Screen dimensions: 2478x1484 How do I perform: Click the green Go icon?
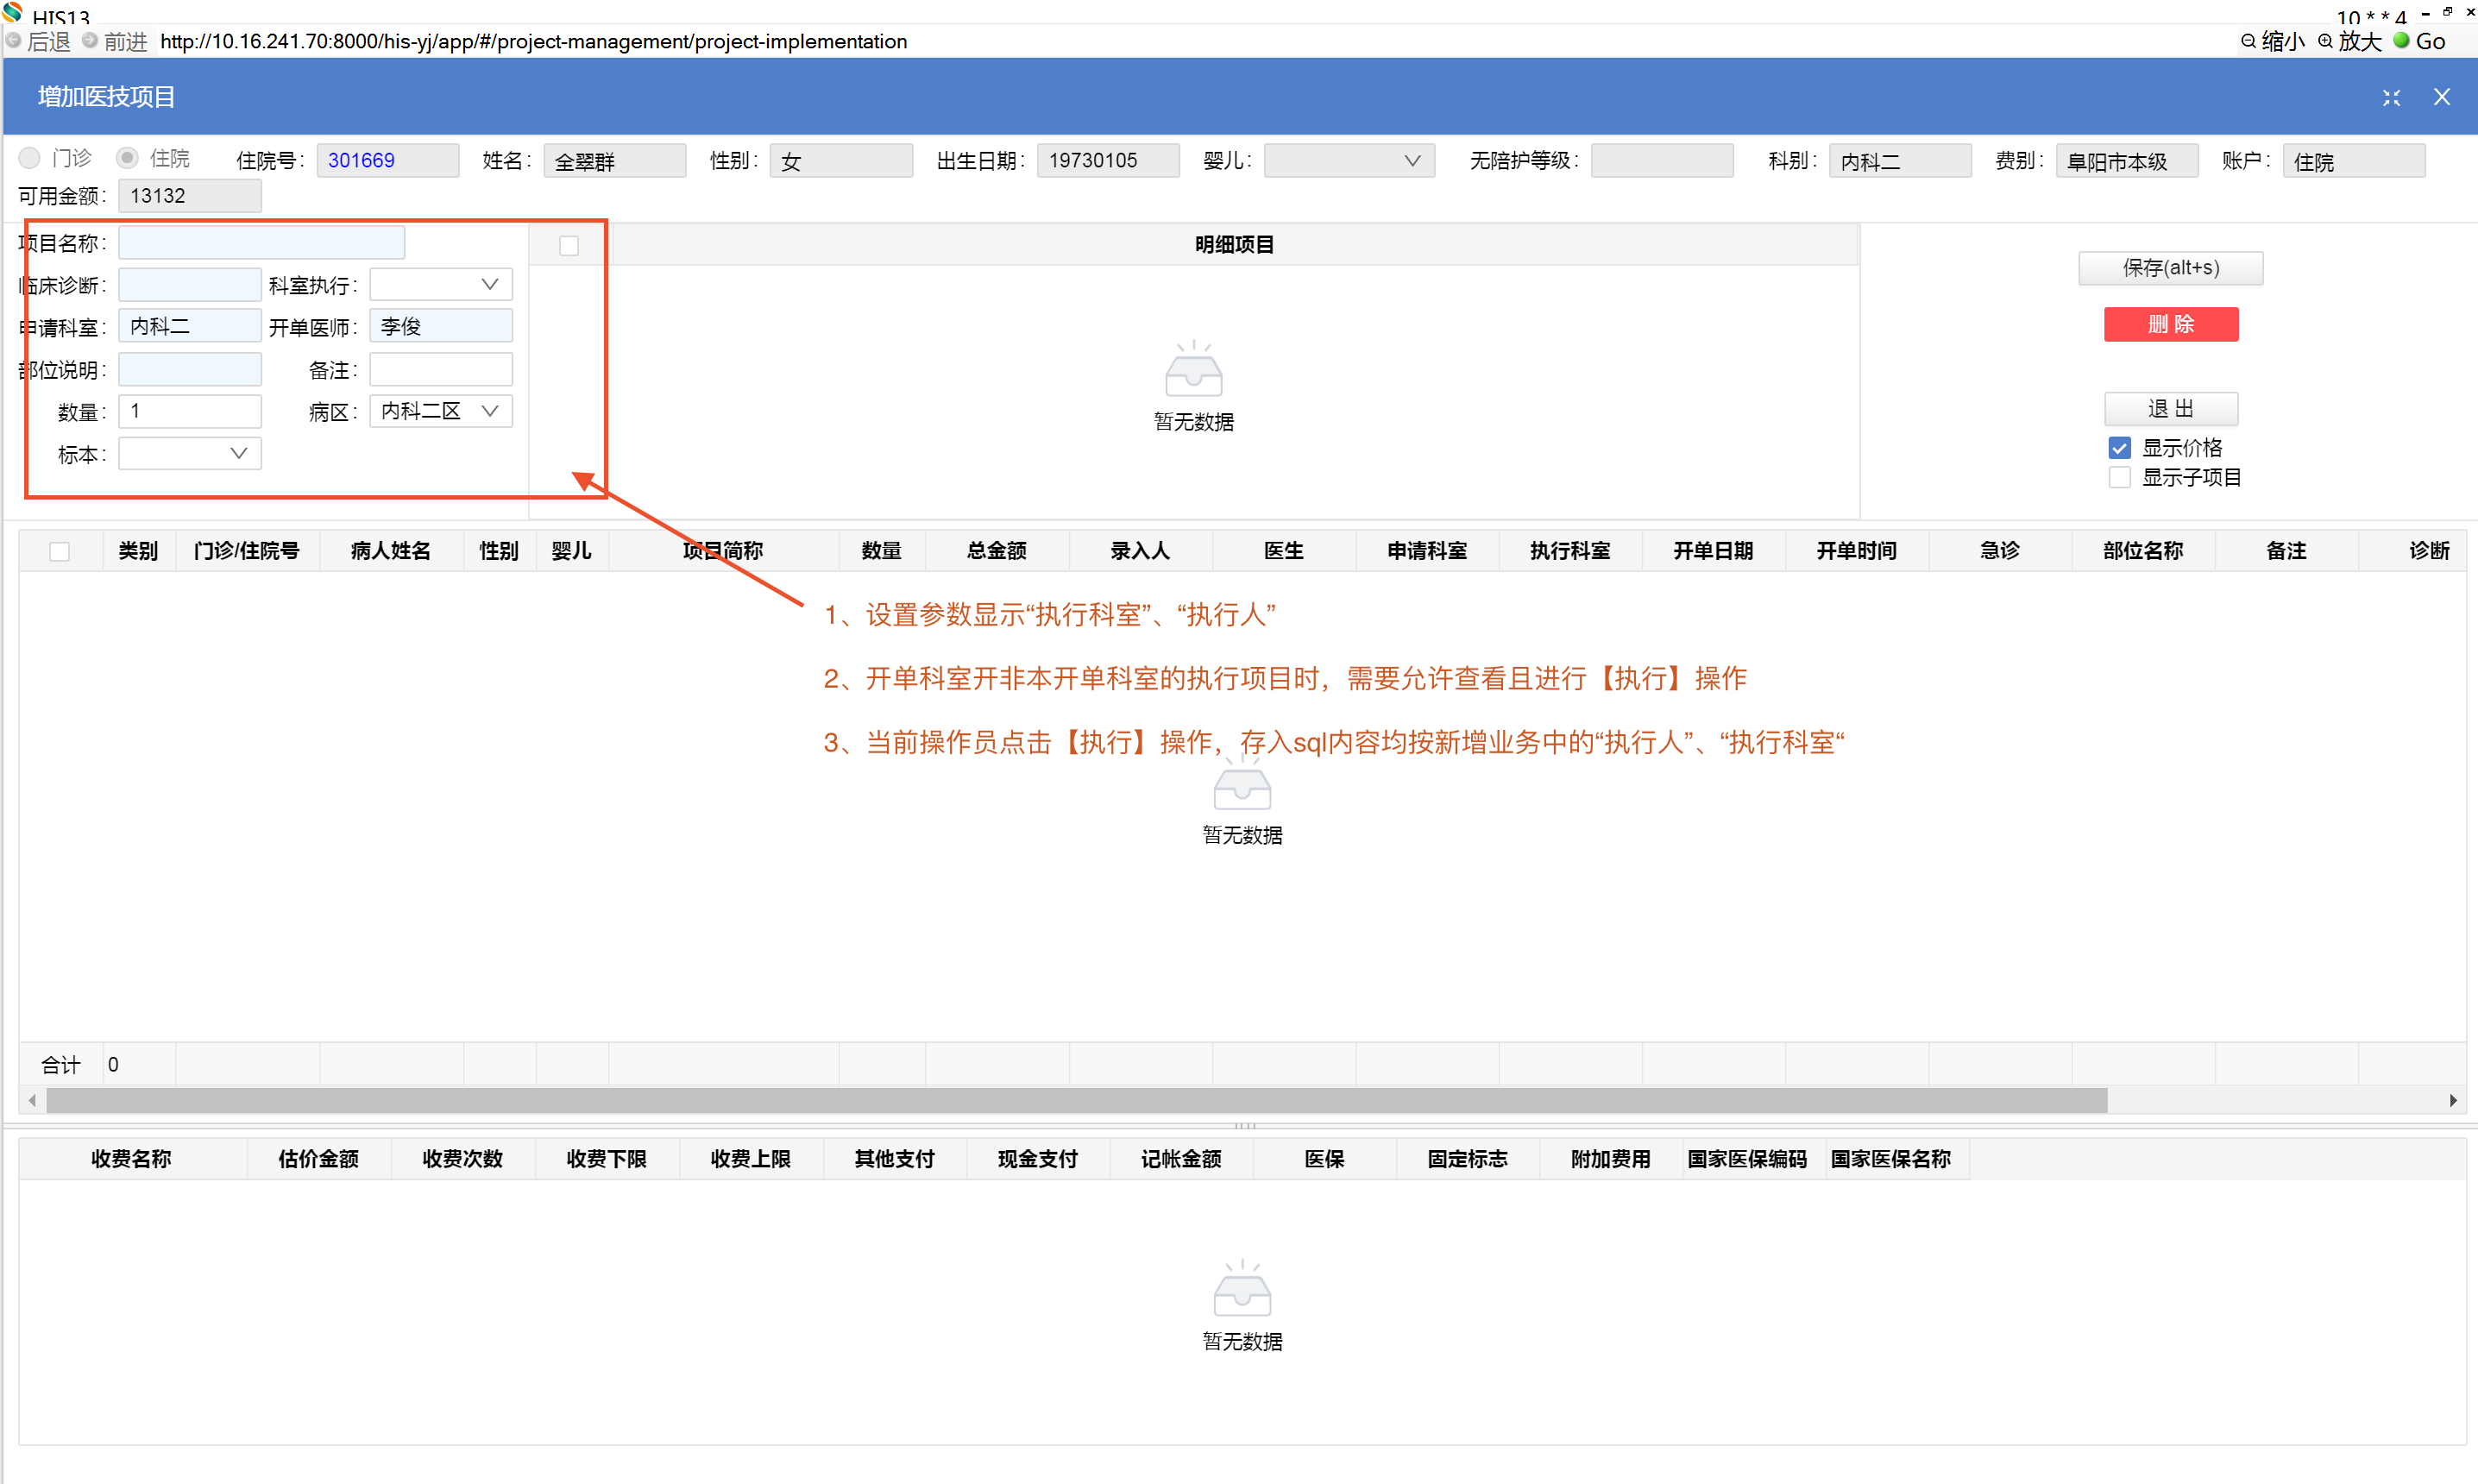(2401, 41)
